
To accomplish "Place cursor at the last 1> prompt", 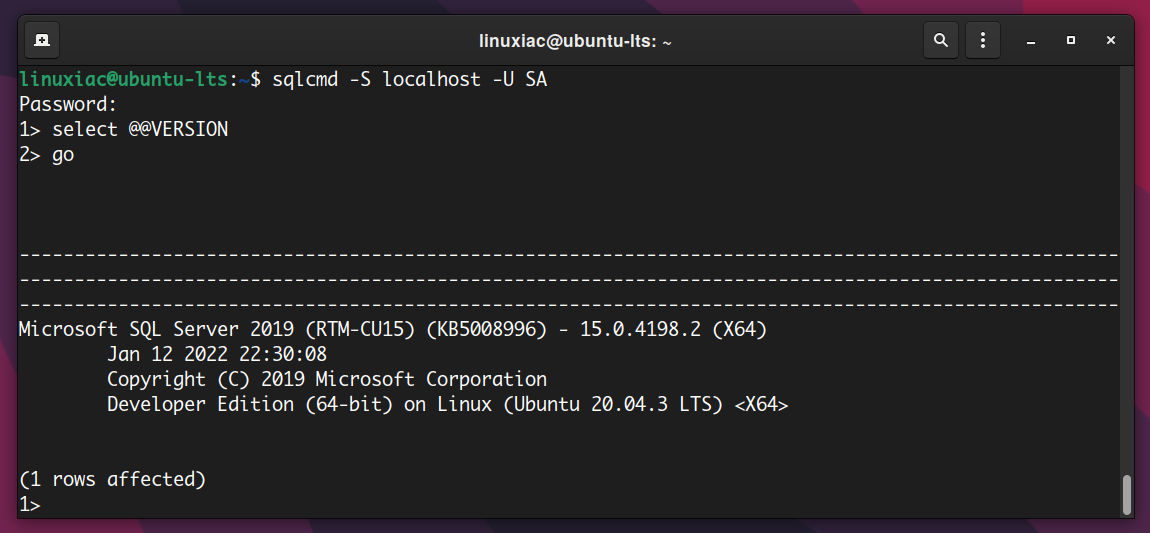I will tap(30, 504).
